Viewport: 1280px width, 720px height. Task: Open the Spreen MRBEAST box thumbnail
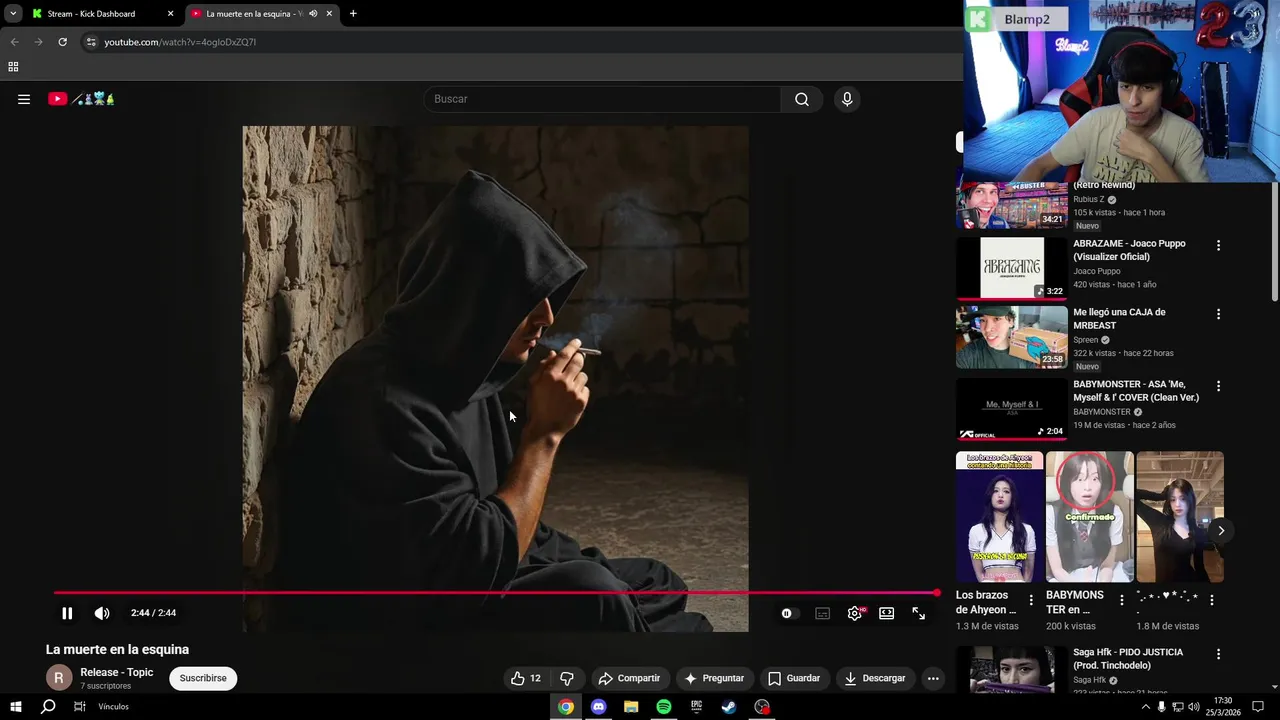pos(1012,337)
